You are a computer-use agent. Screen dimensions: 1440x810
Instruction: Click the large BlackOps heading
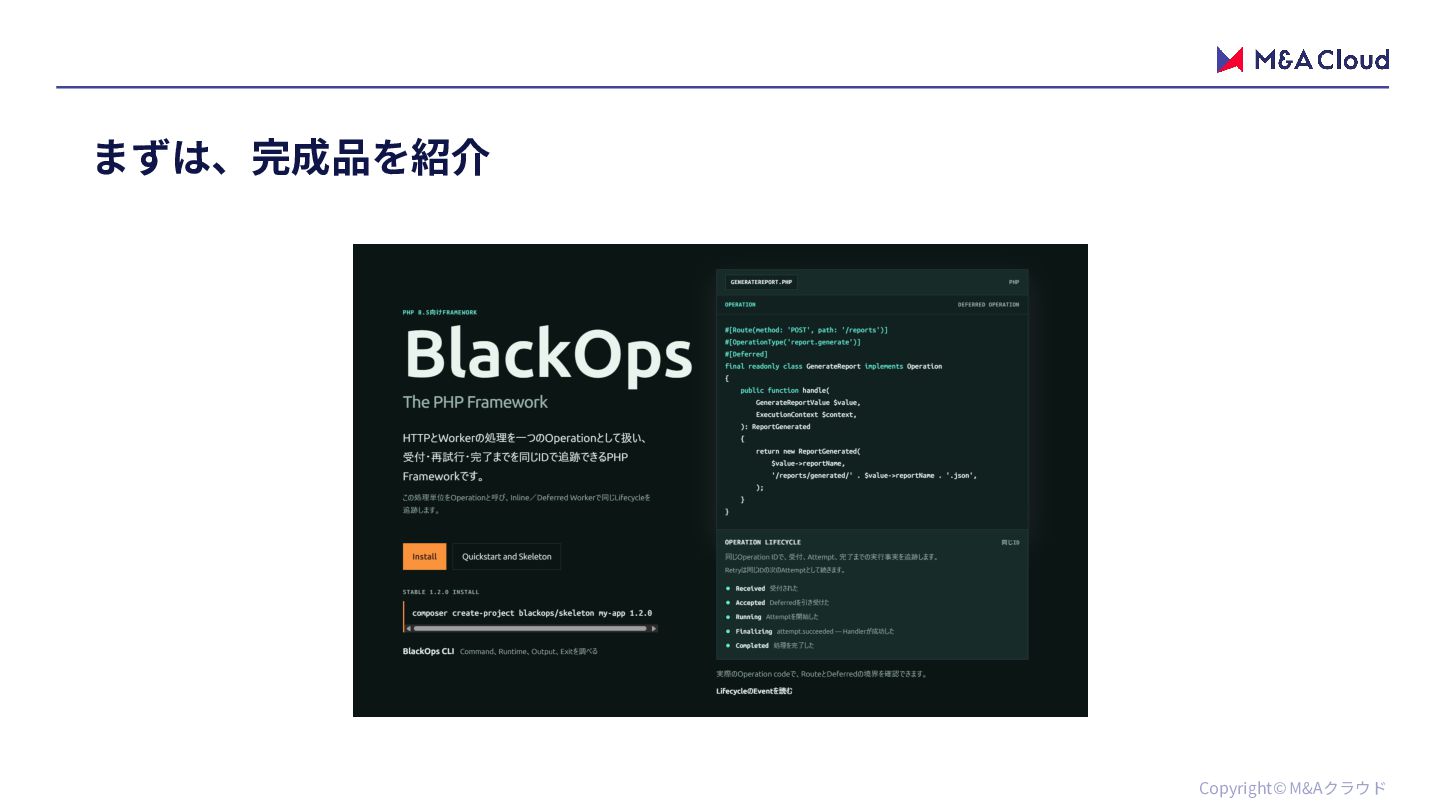coord(548,354)
